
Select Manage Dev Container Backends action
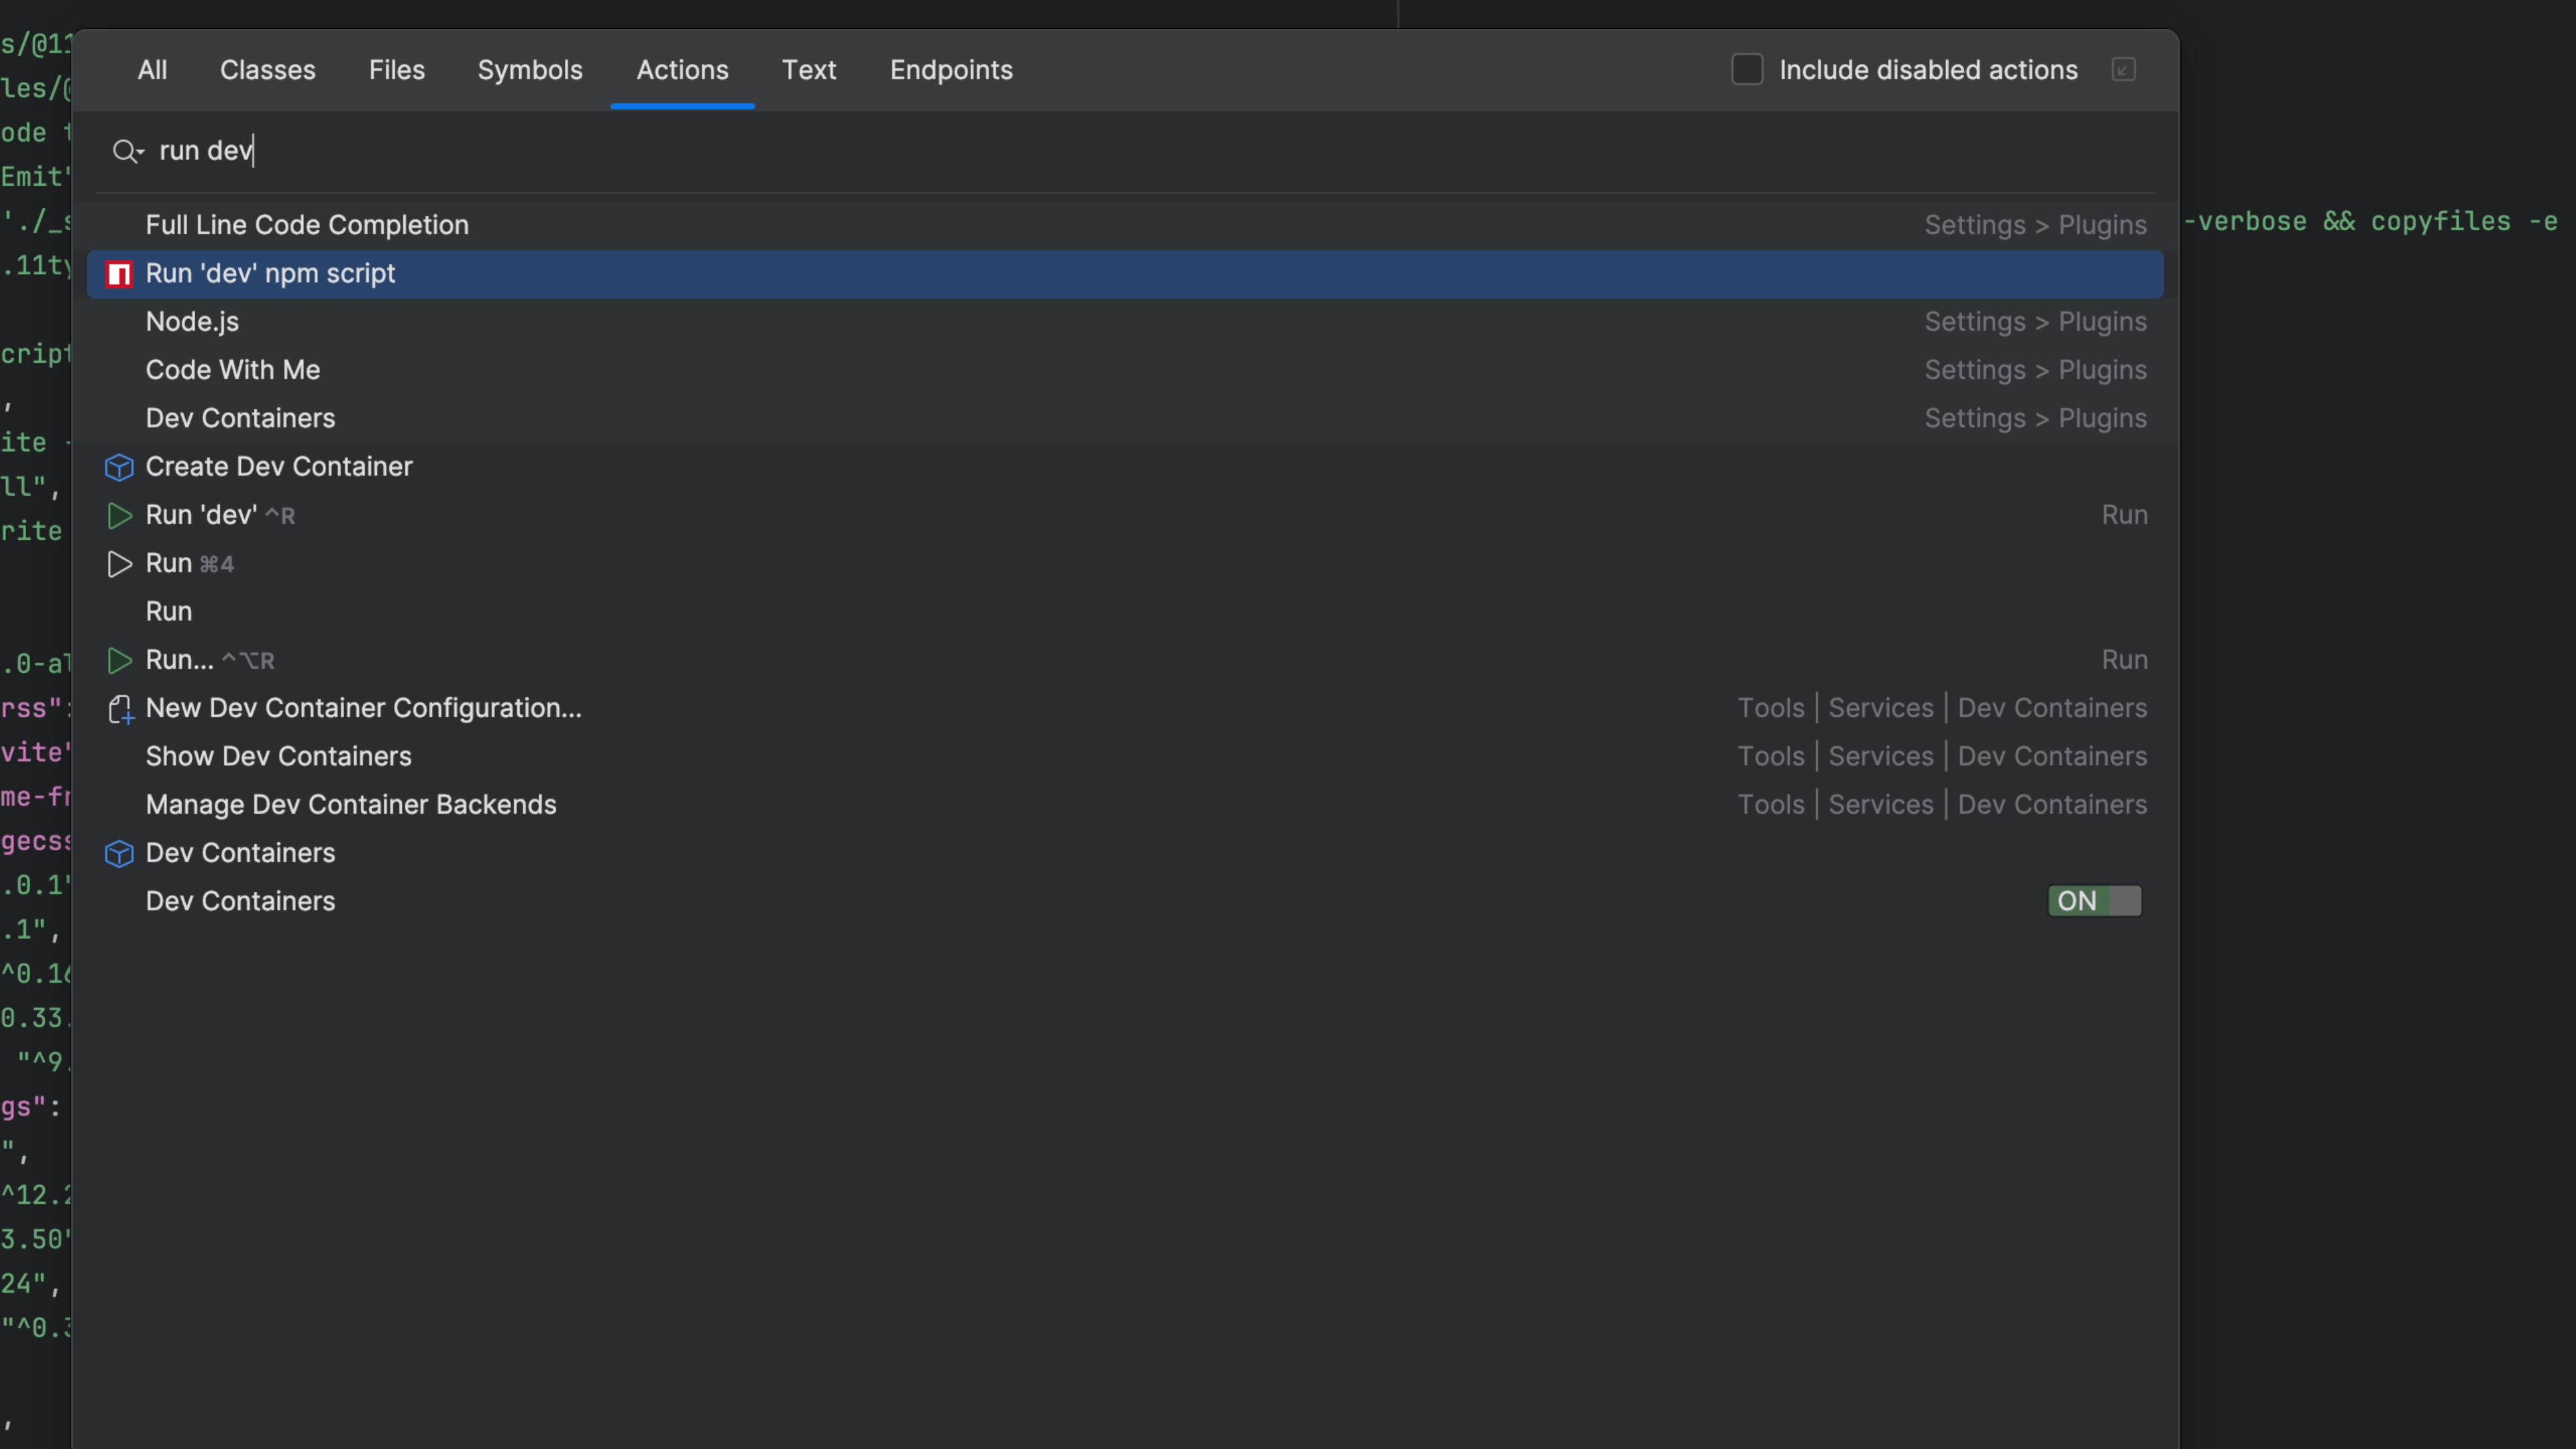click(350, 805)
